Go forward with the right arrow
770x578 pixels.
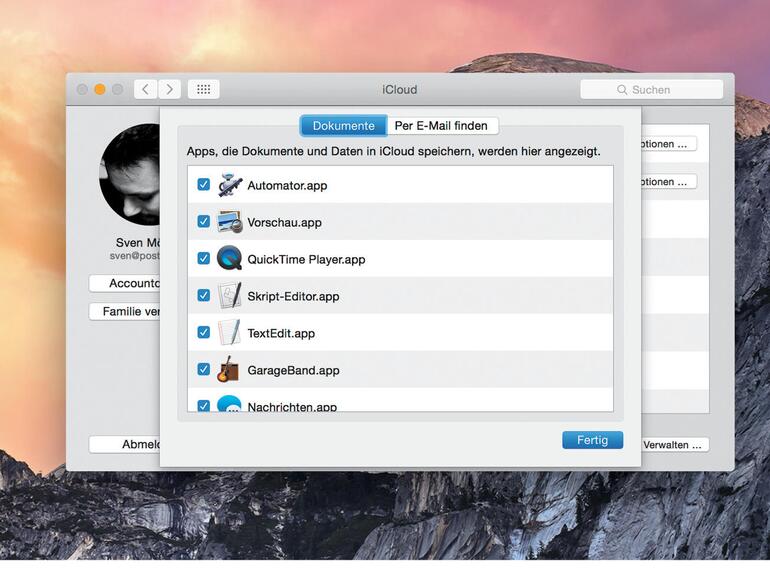[x=169, y=89]
